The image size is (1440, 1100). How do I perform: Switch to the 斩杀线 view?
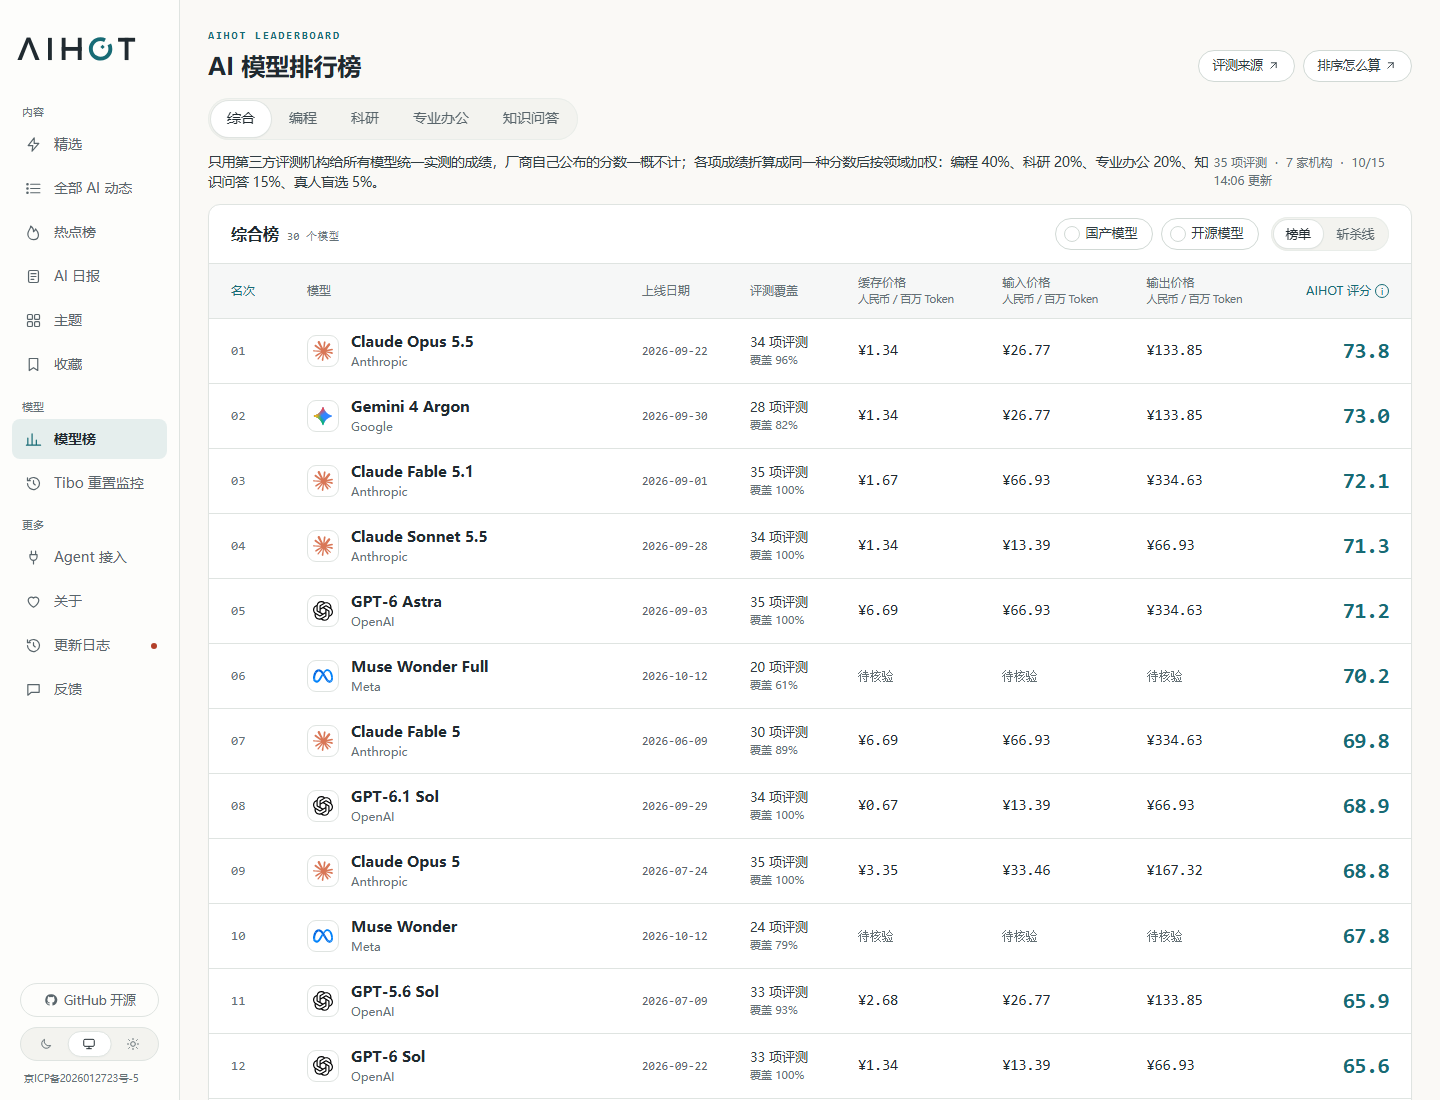pos(1355,234)
